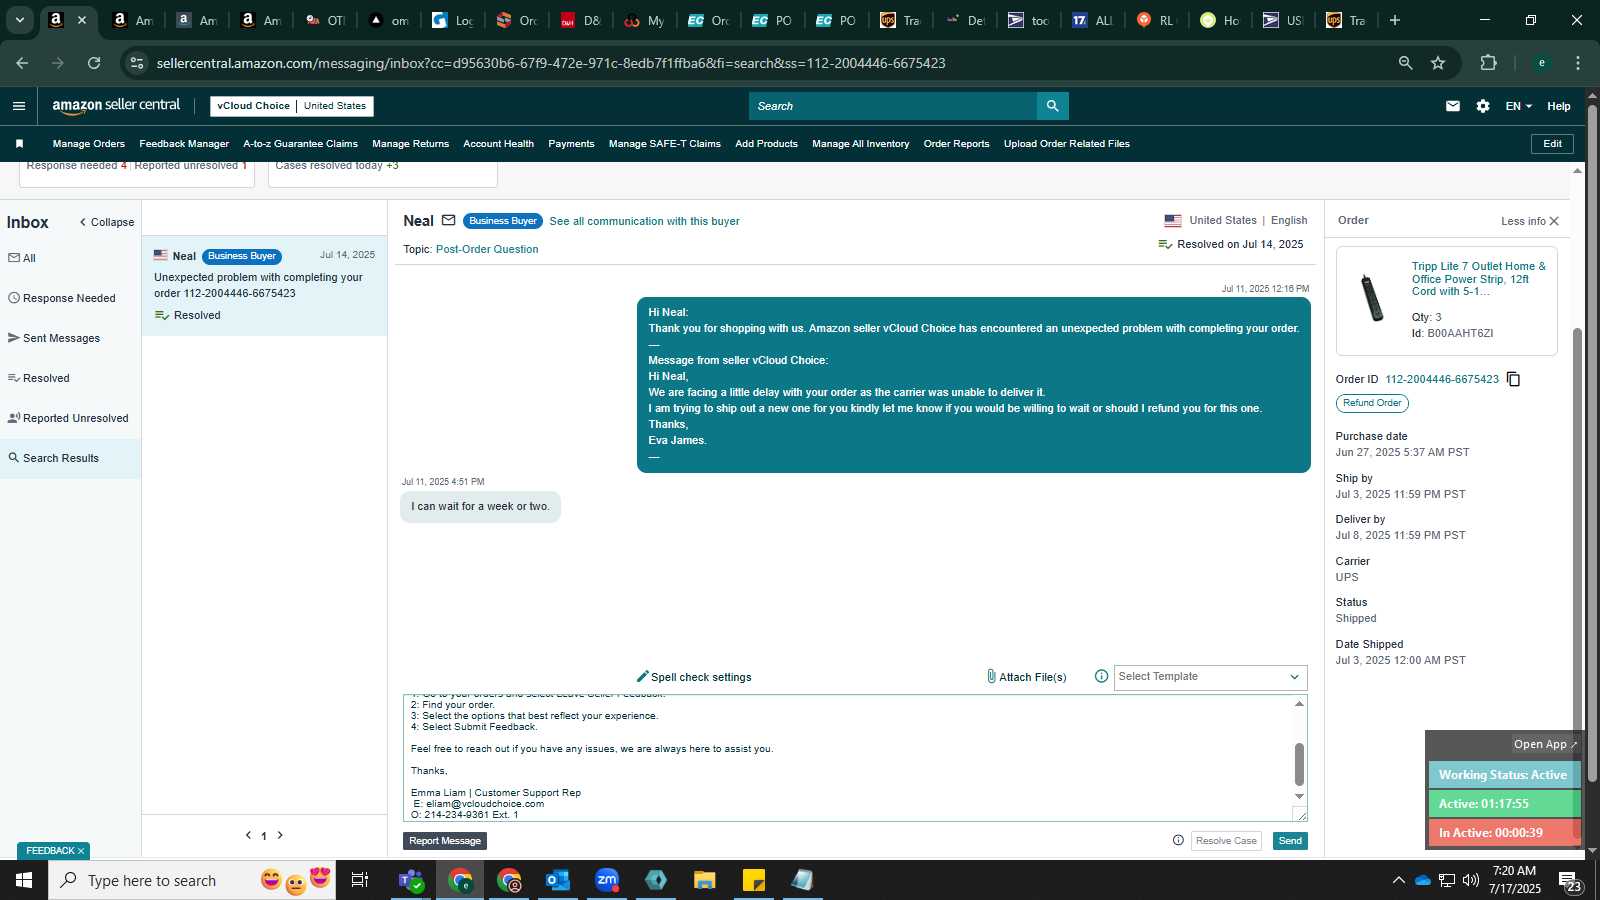This screenshot has width=1600, height=900.
Task: Collapse the Inbox sidebar
Action: pos(106,222)
